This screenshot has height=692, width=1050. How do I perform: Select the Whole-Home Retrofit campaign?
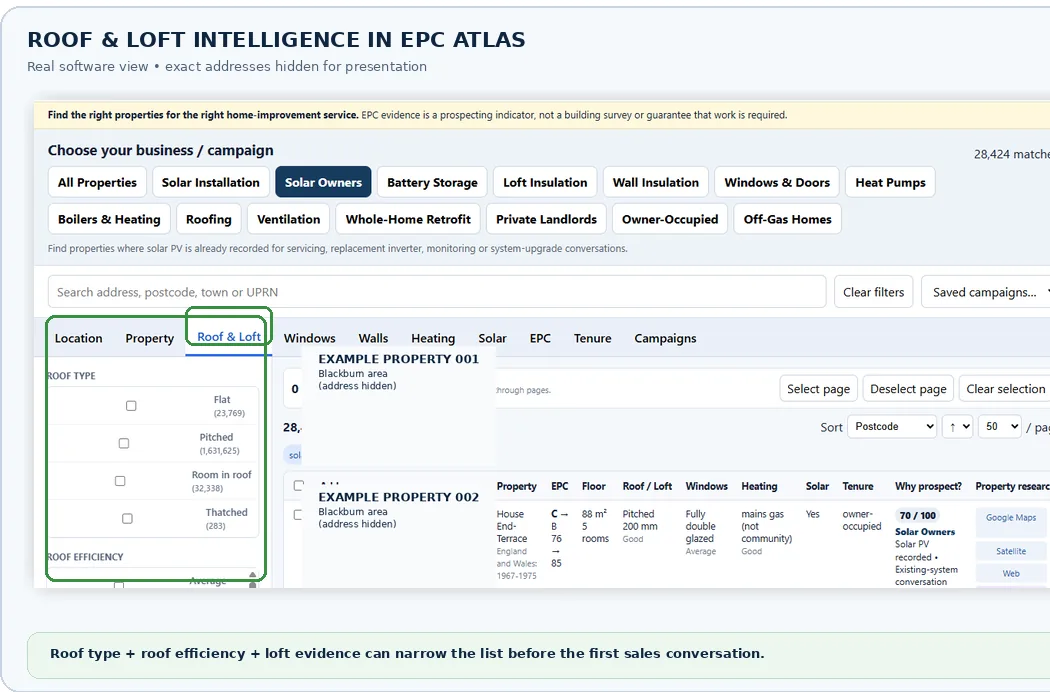pos(408,219)
